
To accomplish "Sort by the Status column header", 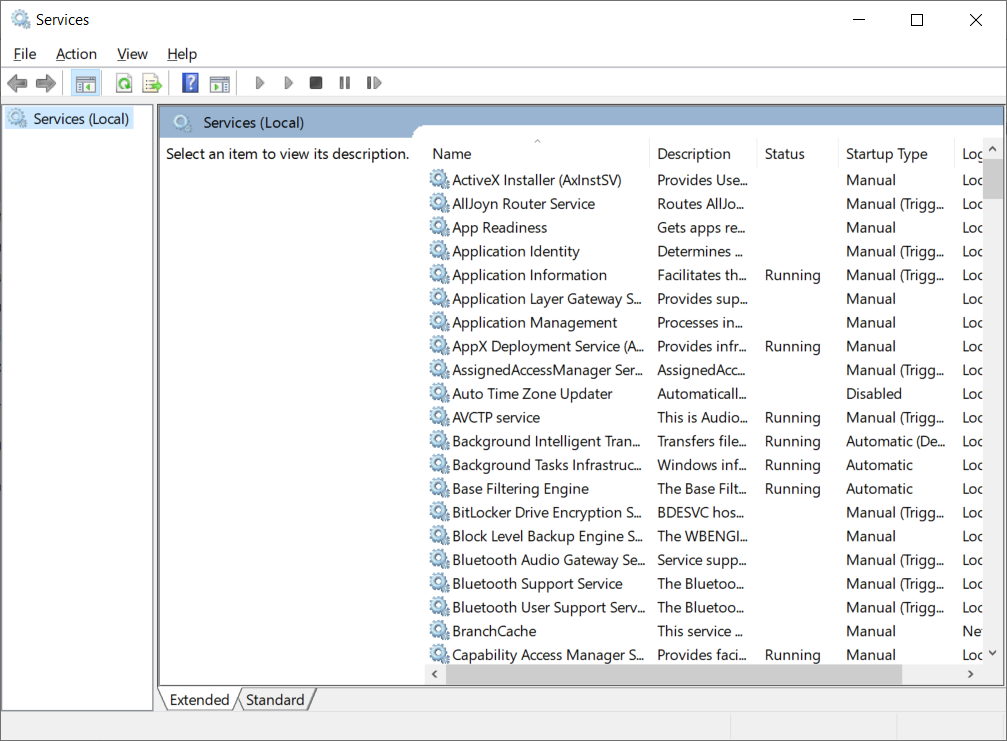I will point(797,153).
